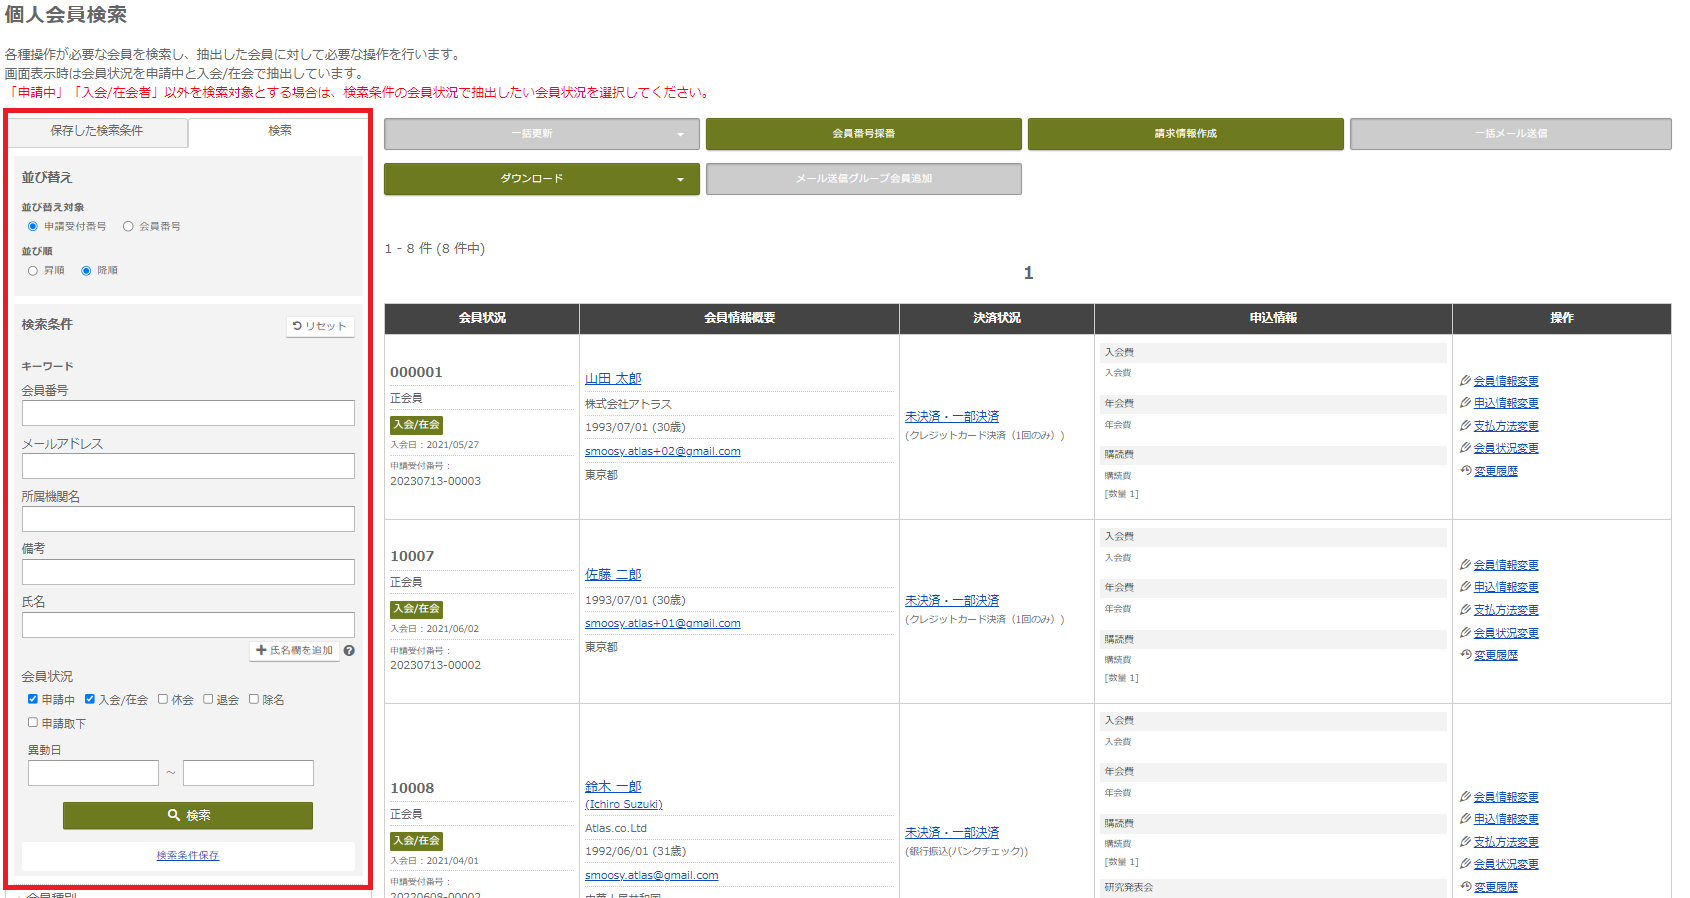Screen dimensions: 1690x898
Task: Check the 申請取下 status checkbox
Action: 33,722
